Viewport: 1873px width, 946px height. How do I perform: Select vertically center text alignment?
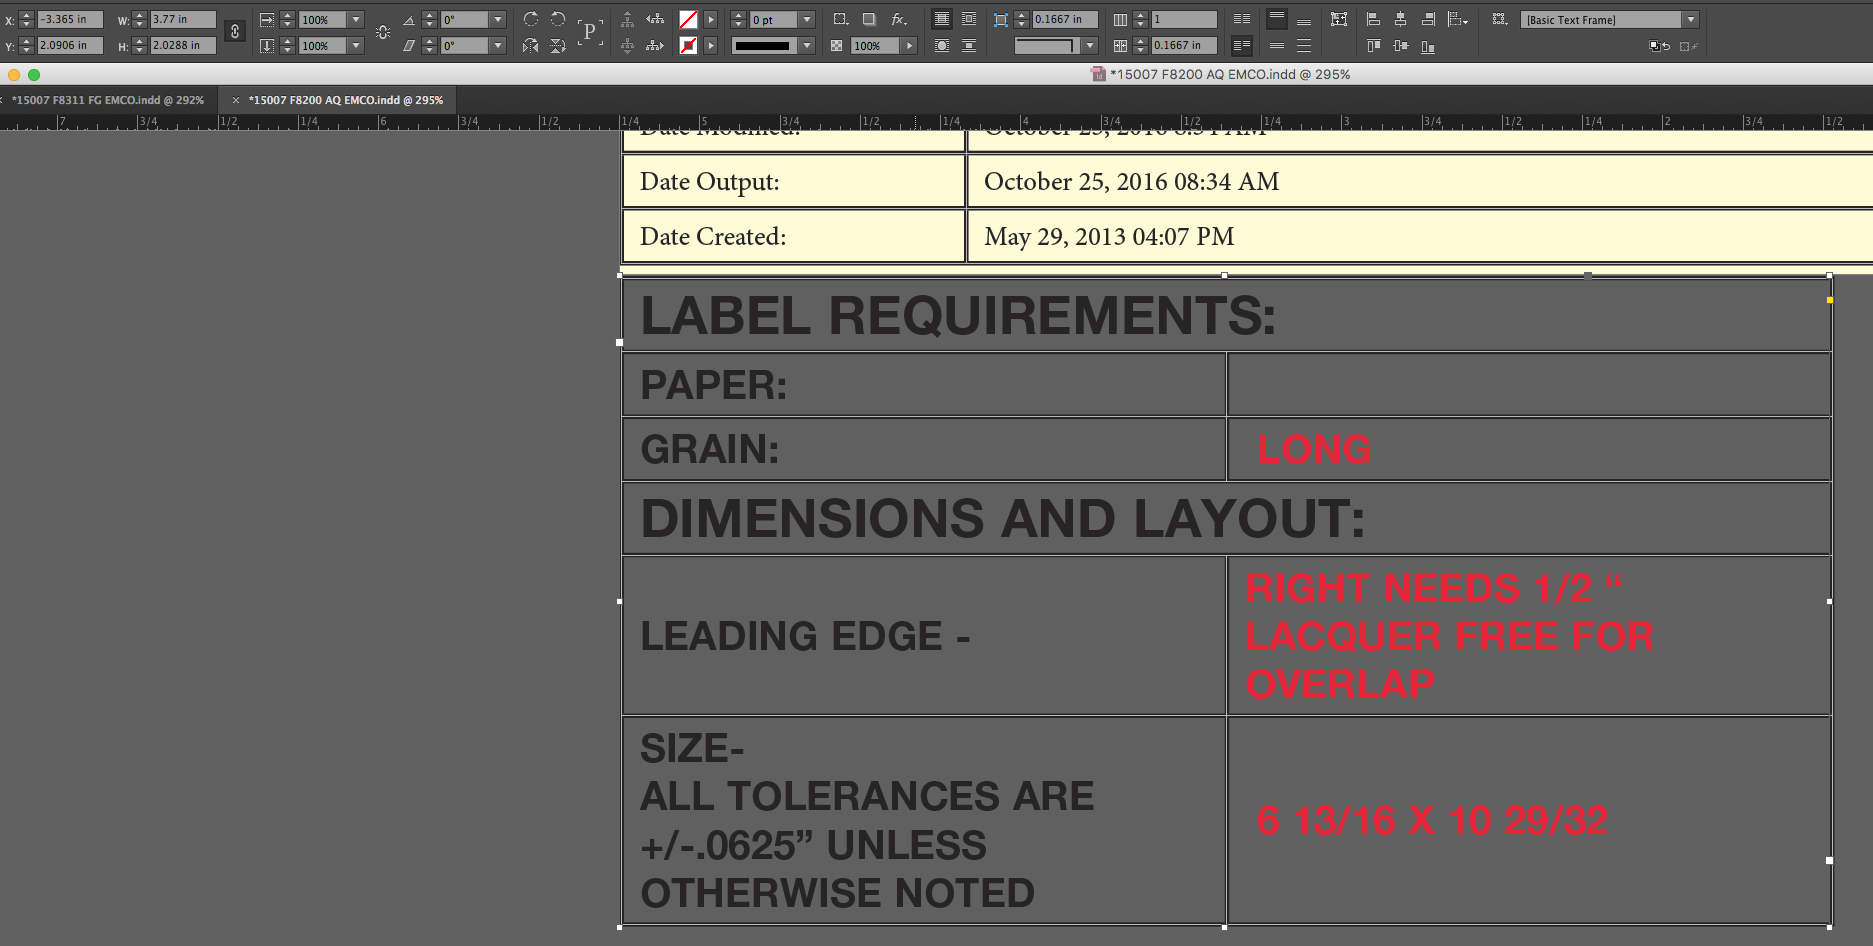[1277, 45]
